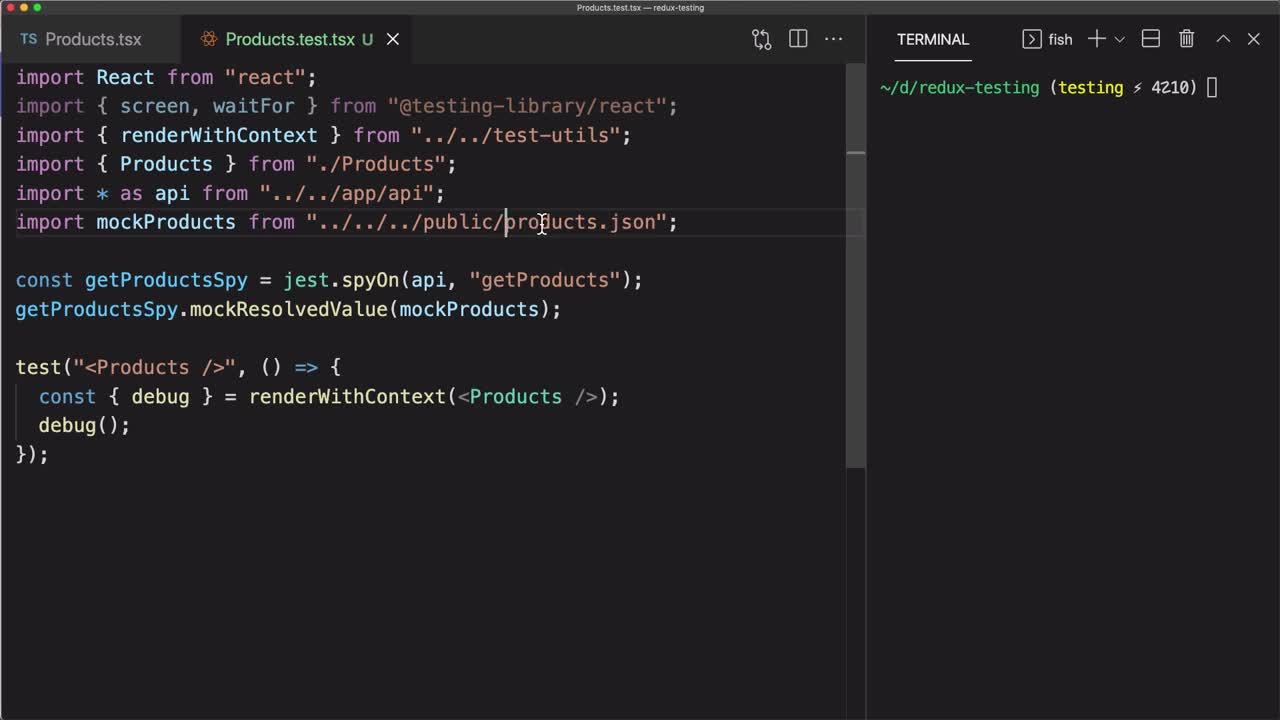Open More Actions via the ellipsis icon

pyautogui.click(x=834, y=39)
